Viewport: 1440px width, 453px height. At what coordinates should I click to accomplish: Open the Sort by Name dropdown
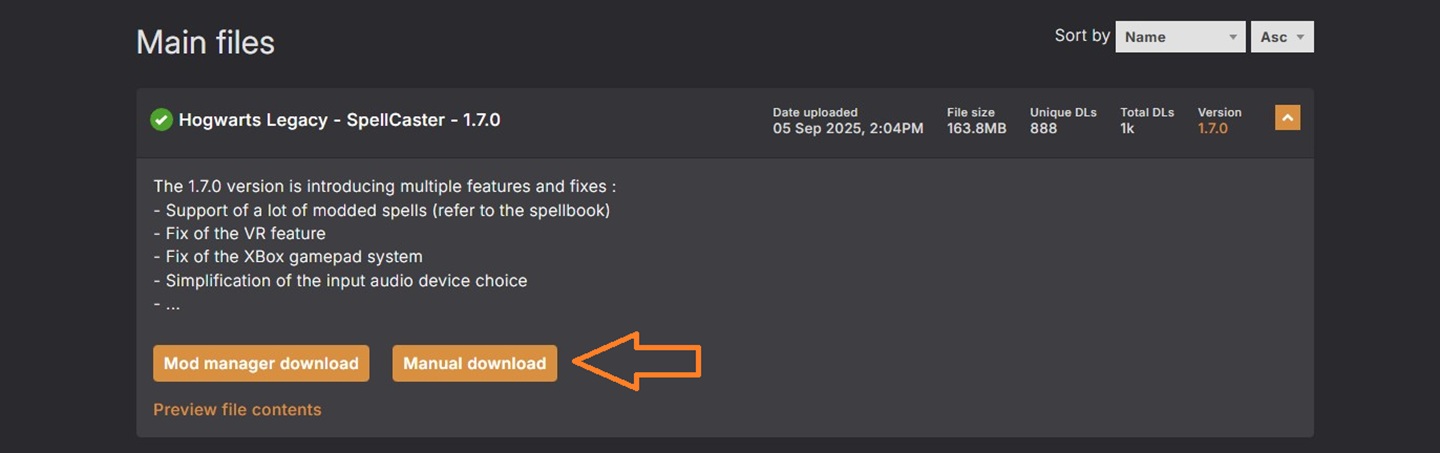tap(1180, 37)
